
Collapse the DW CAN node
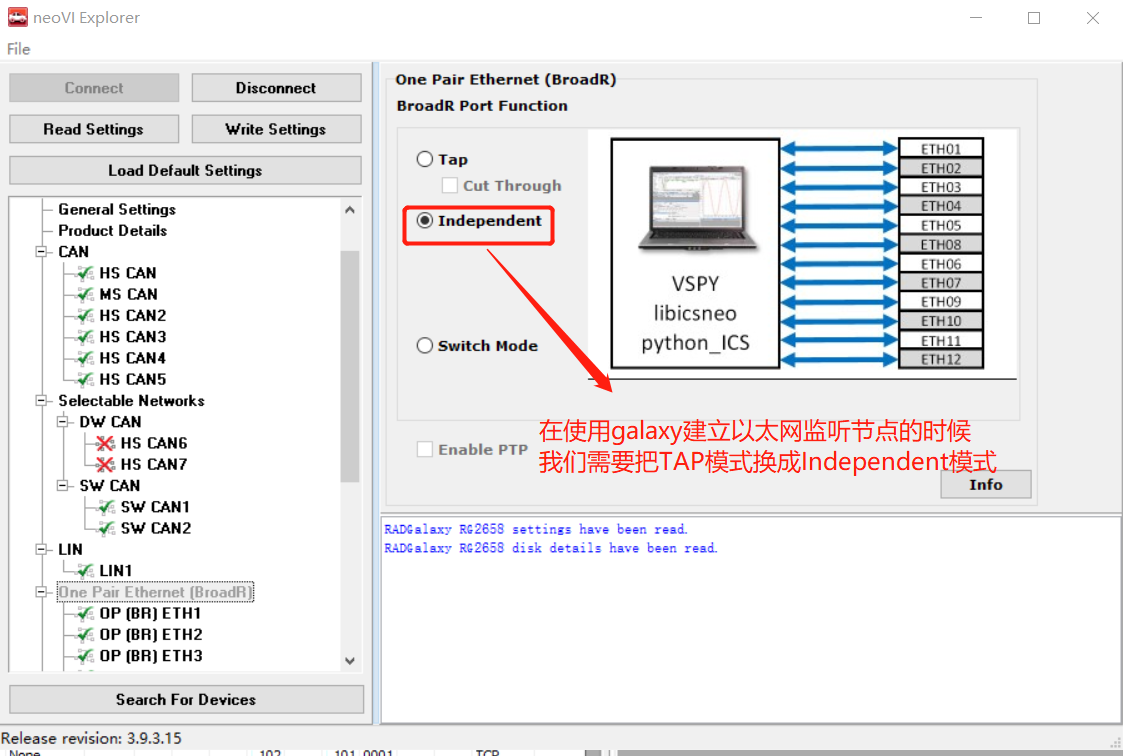pos(62,422)
